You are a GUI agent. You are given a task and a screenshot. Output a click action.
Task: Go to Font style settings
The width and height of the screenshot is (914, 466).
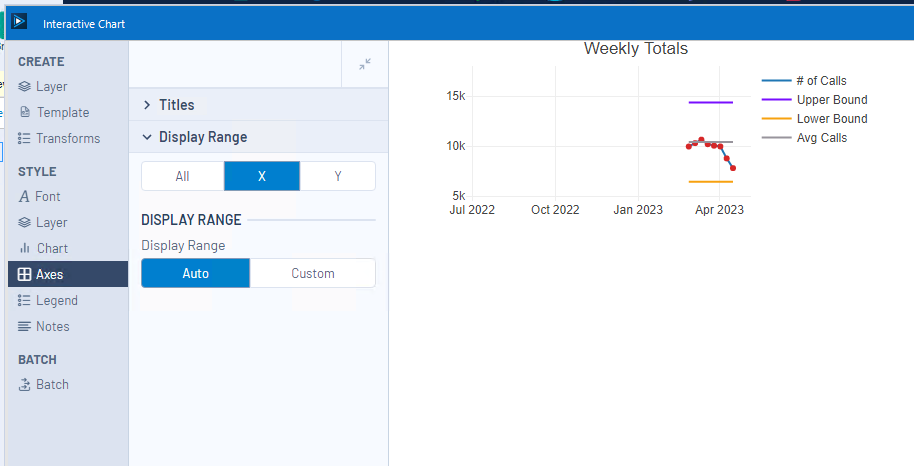coord(48,197)
